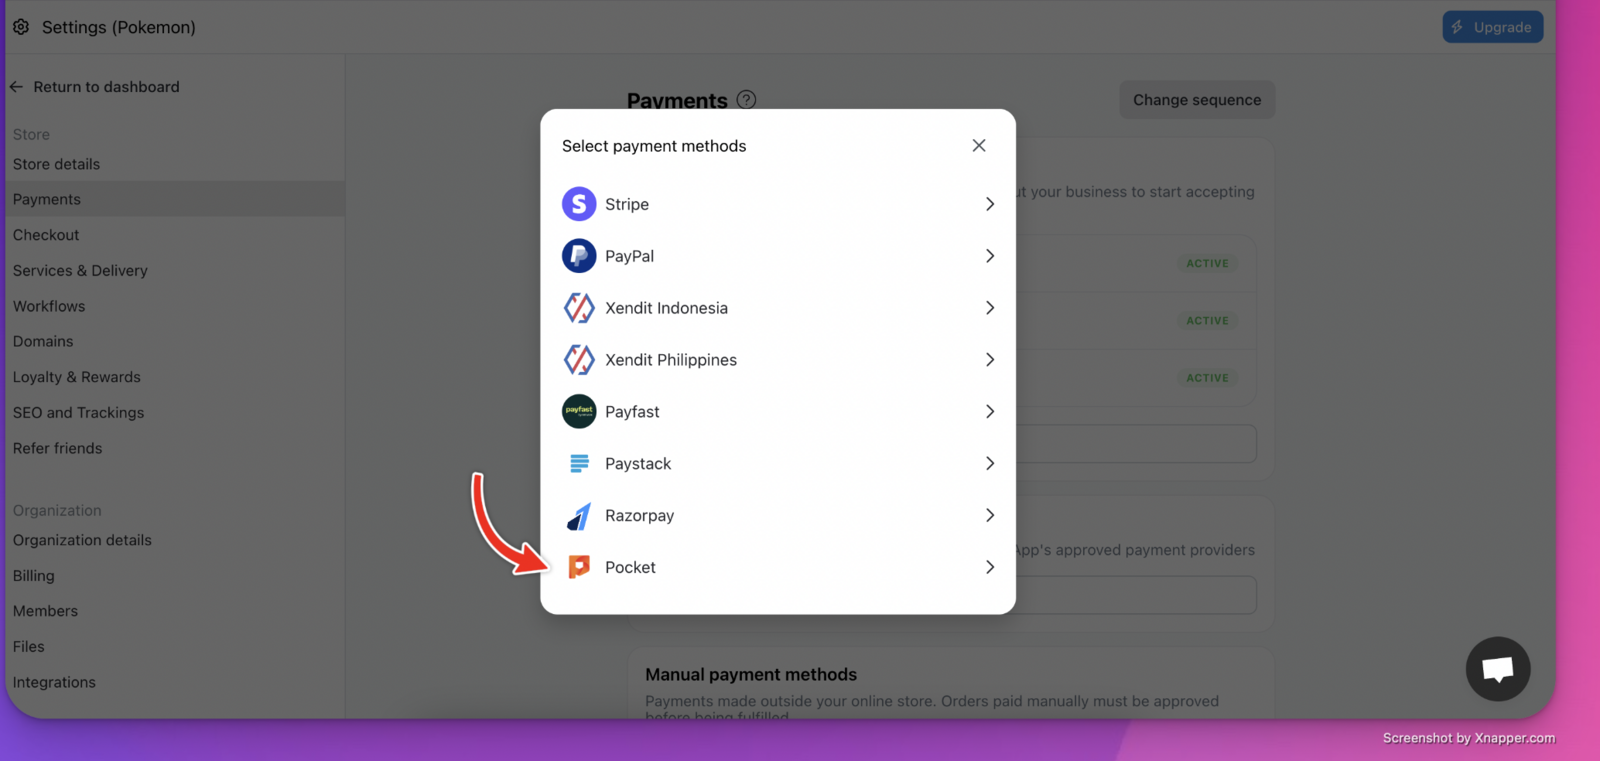The height and width of the screenshot is (761, 1600).
Task: Go to the Billing section
Action: (34, 576)
